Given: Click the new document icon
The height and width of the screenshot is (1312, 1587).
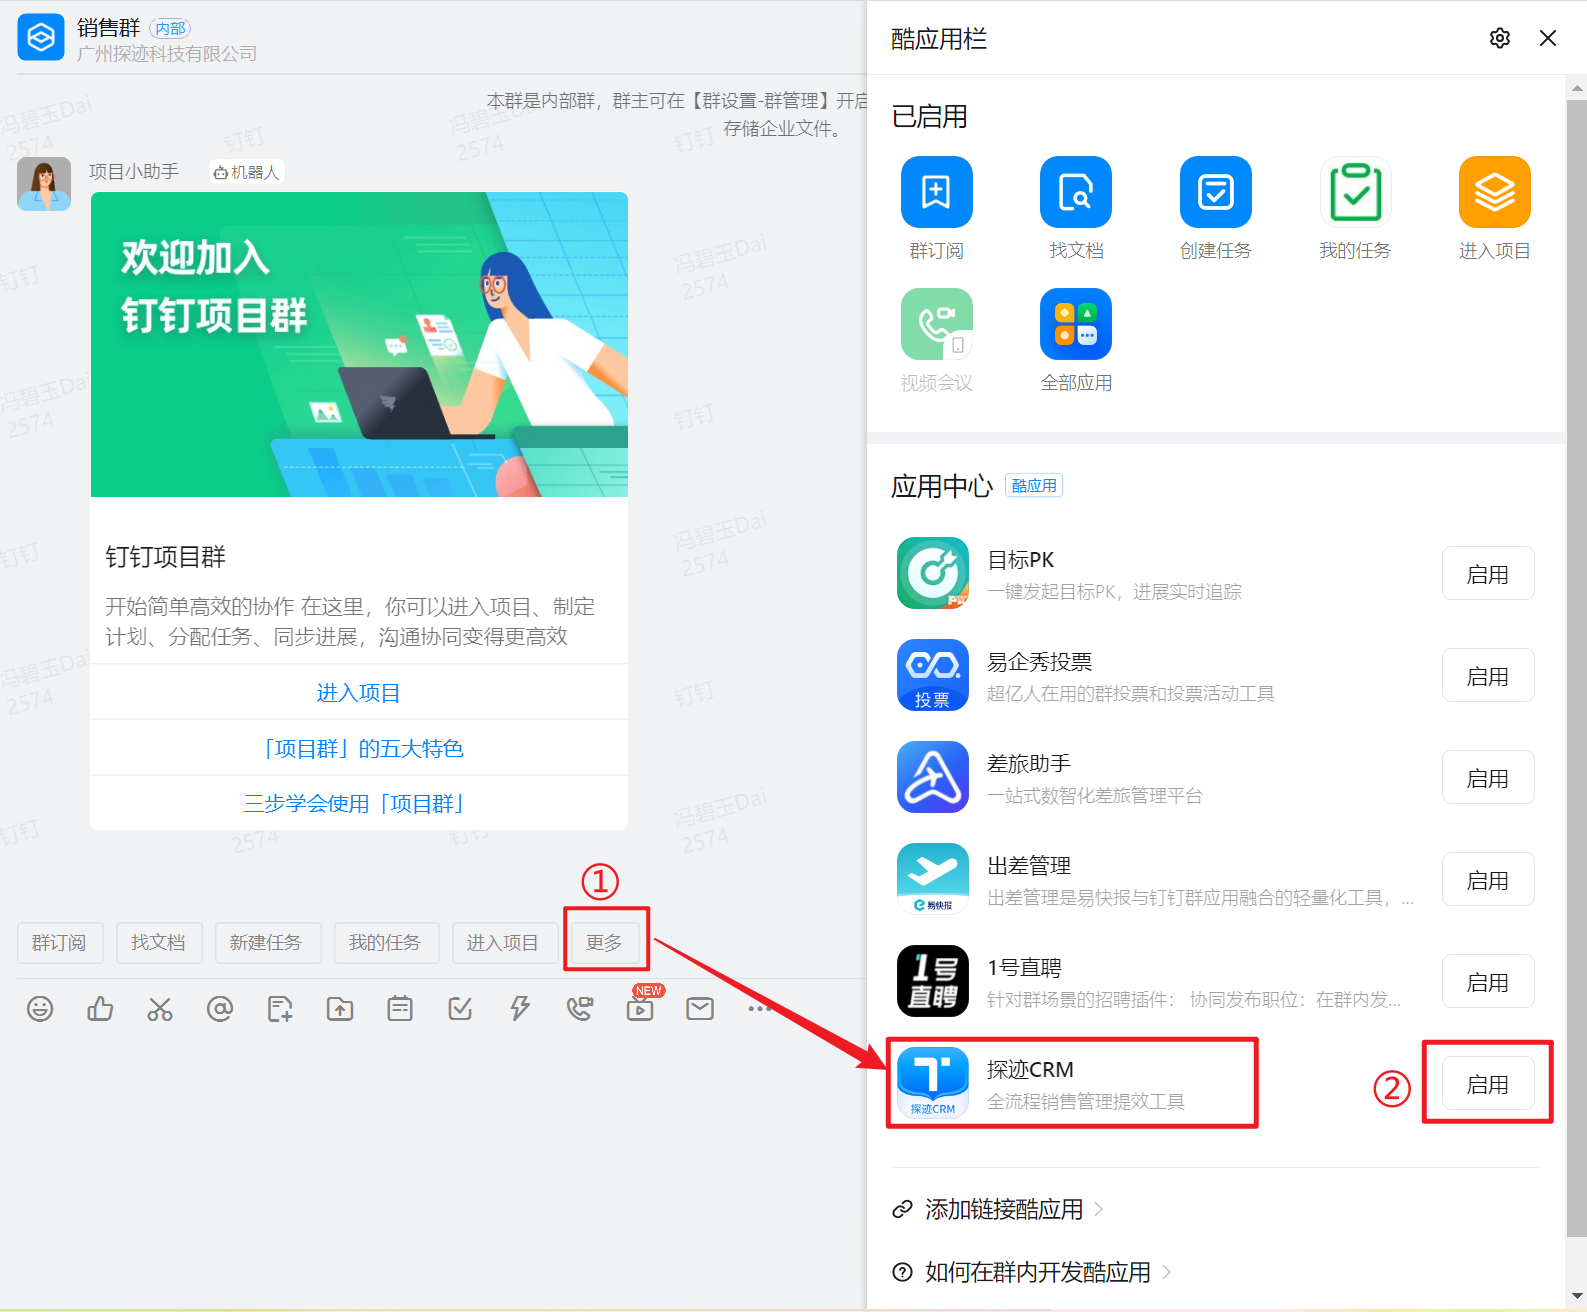Looking at the screenshot, I should (280, 1009).
